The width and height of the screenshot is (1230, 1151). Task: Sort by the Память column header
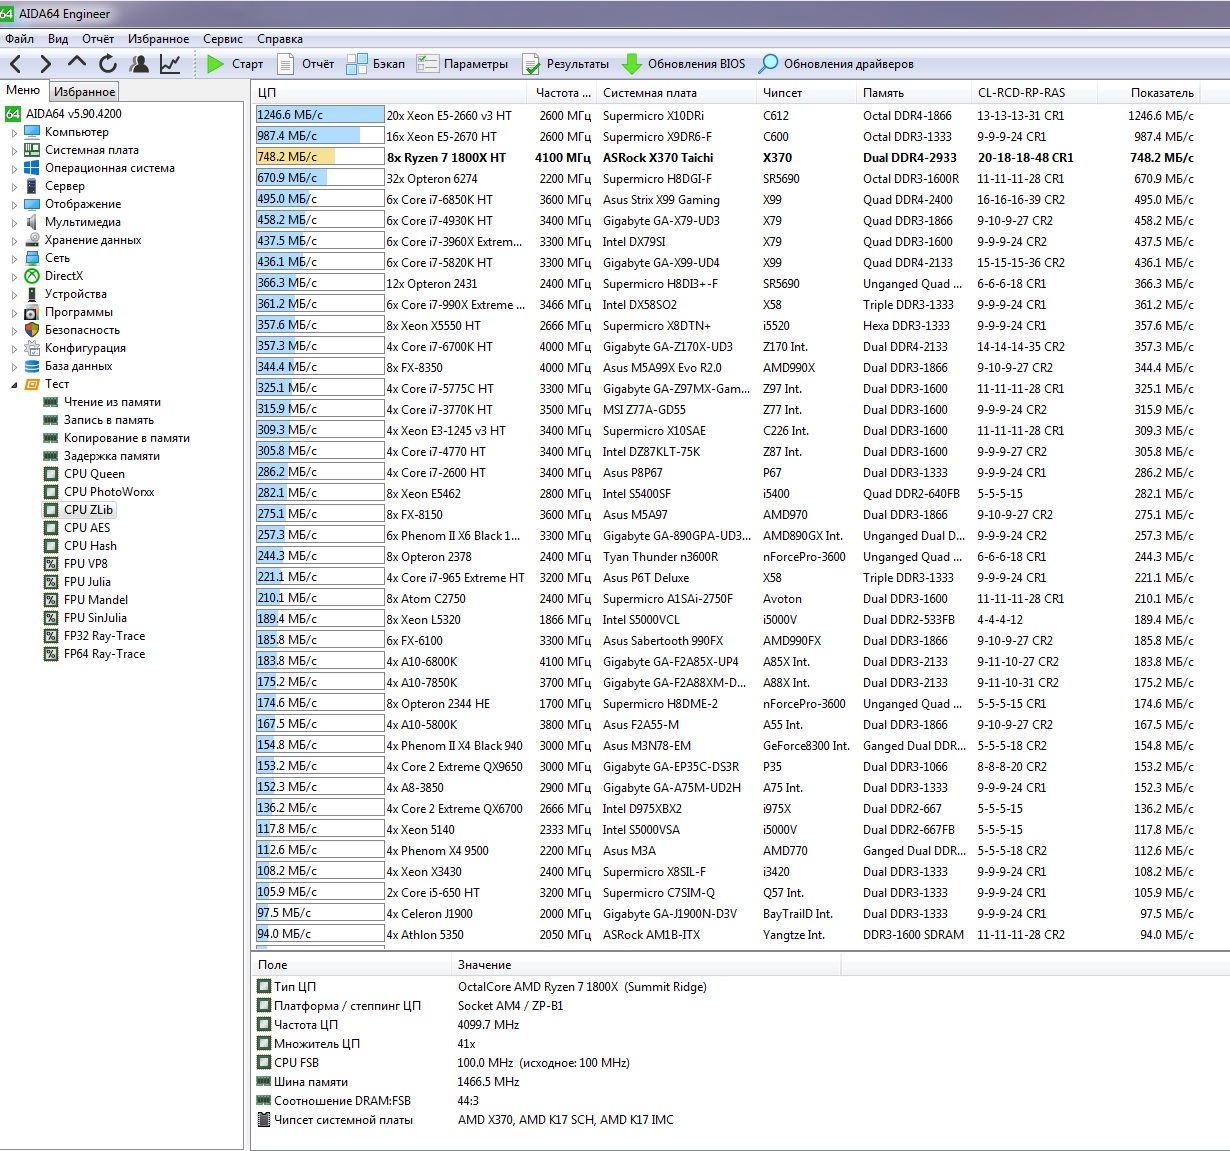(915, 92)
